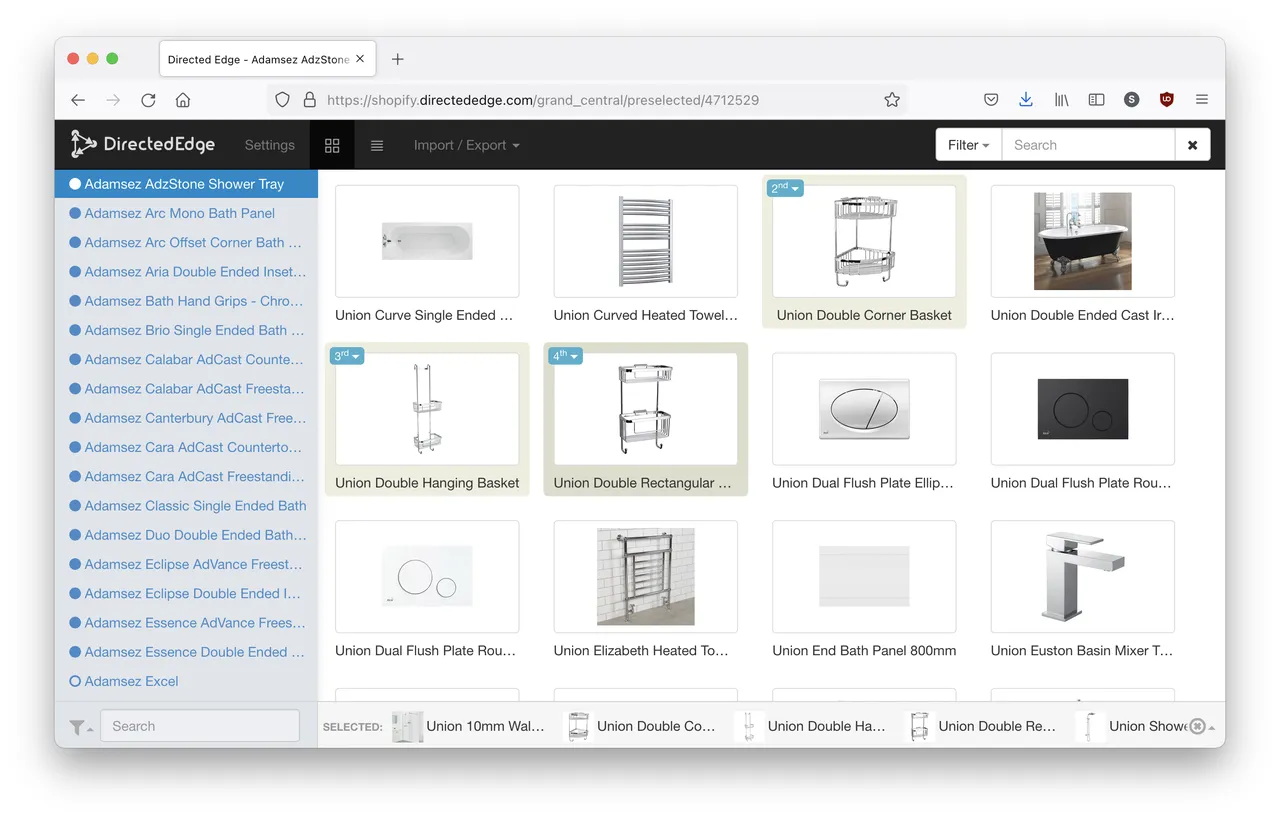Screen dimensions: 1280x820
Task: Open a new browser tab
Action: click(x=397, y=59)
